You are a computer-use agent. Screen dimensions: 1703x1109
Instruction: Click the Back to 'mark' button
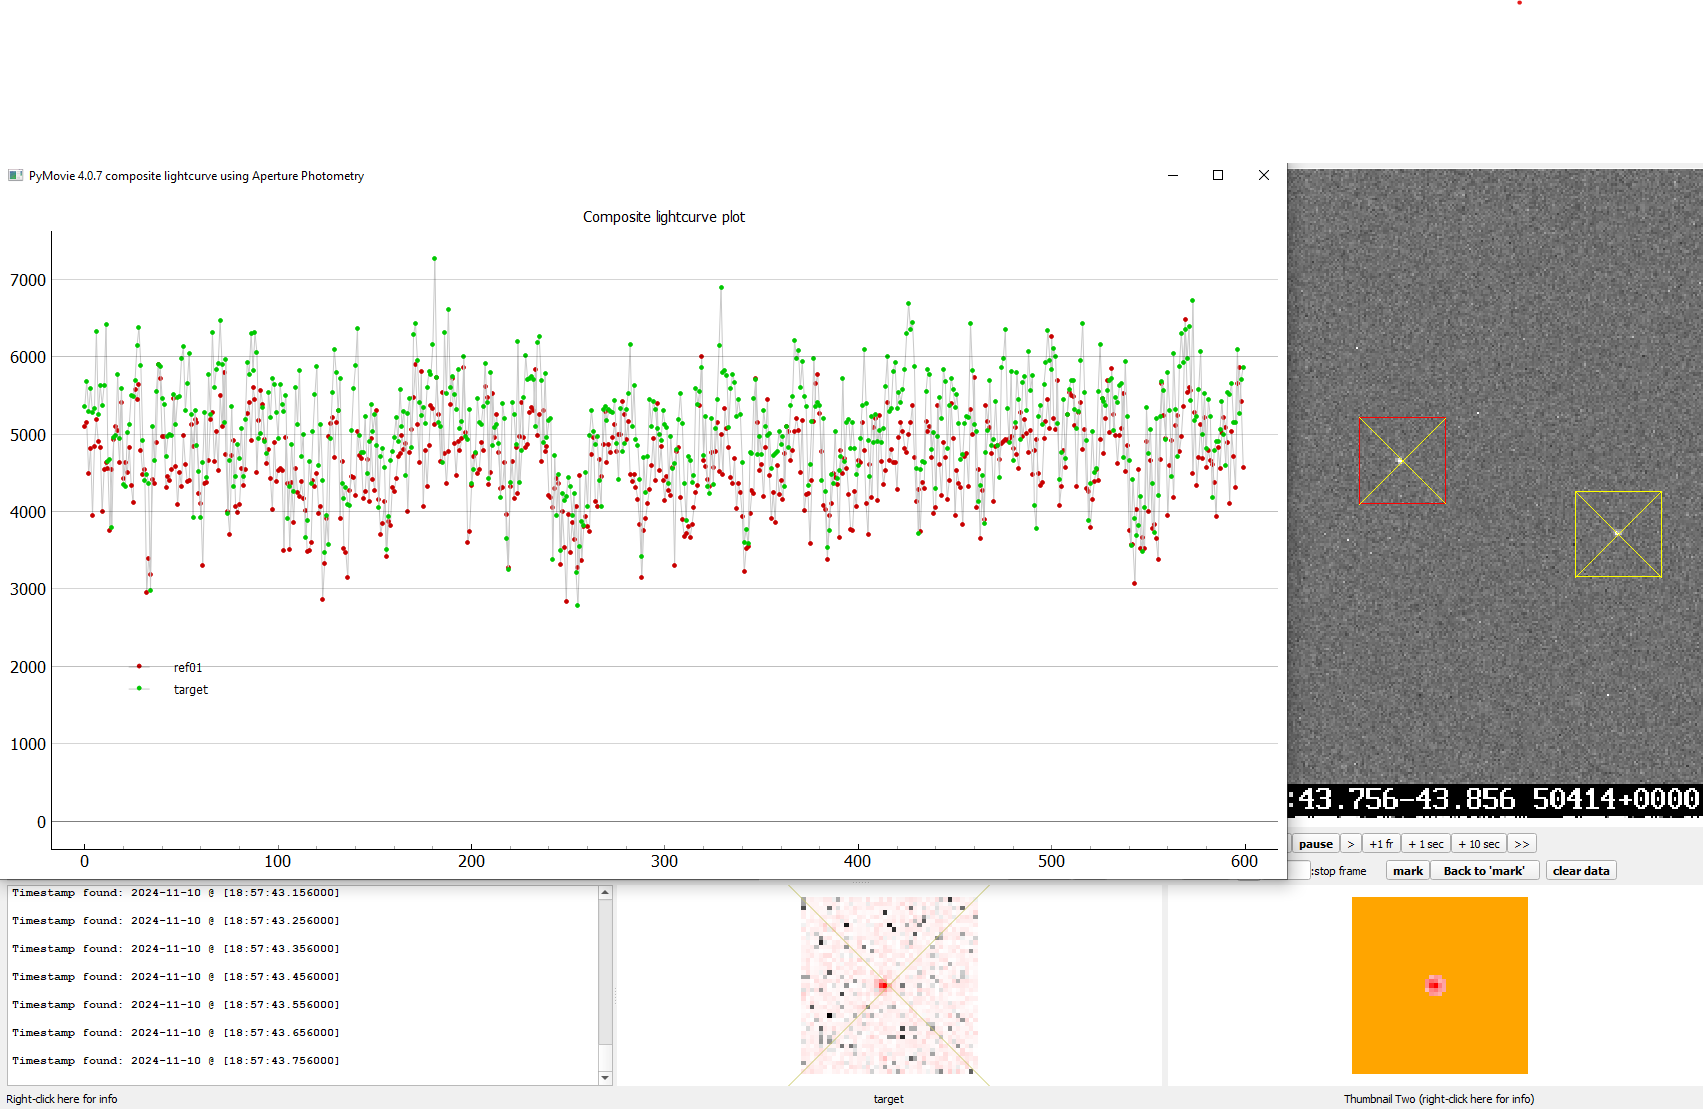pos(1484,871)
